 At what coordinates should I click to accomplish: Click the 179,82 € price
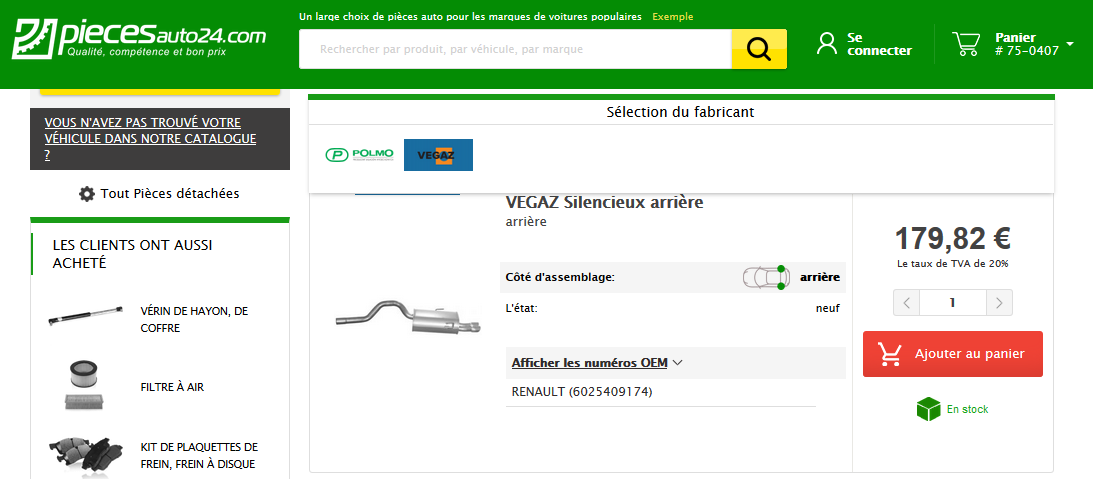click(952, 238)
